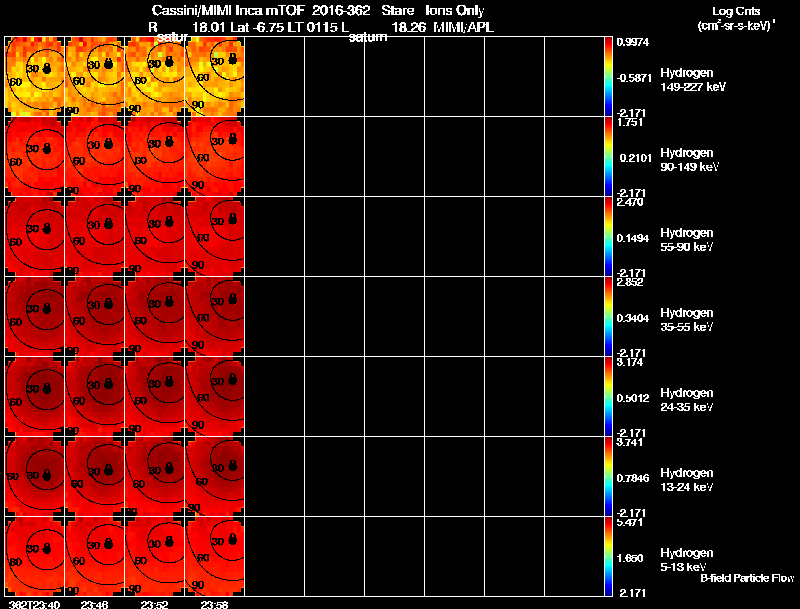The width and height of the screenshot is (800, 609).
Task: Click the '-0.5871' color scale midpoint
Action: point(634,78)
